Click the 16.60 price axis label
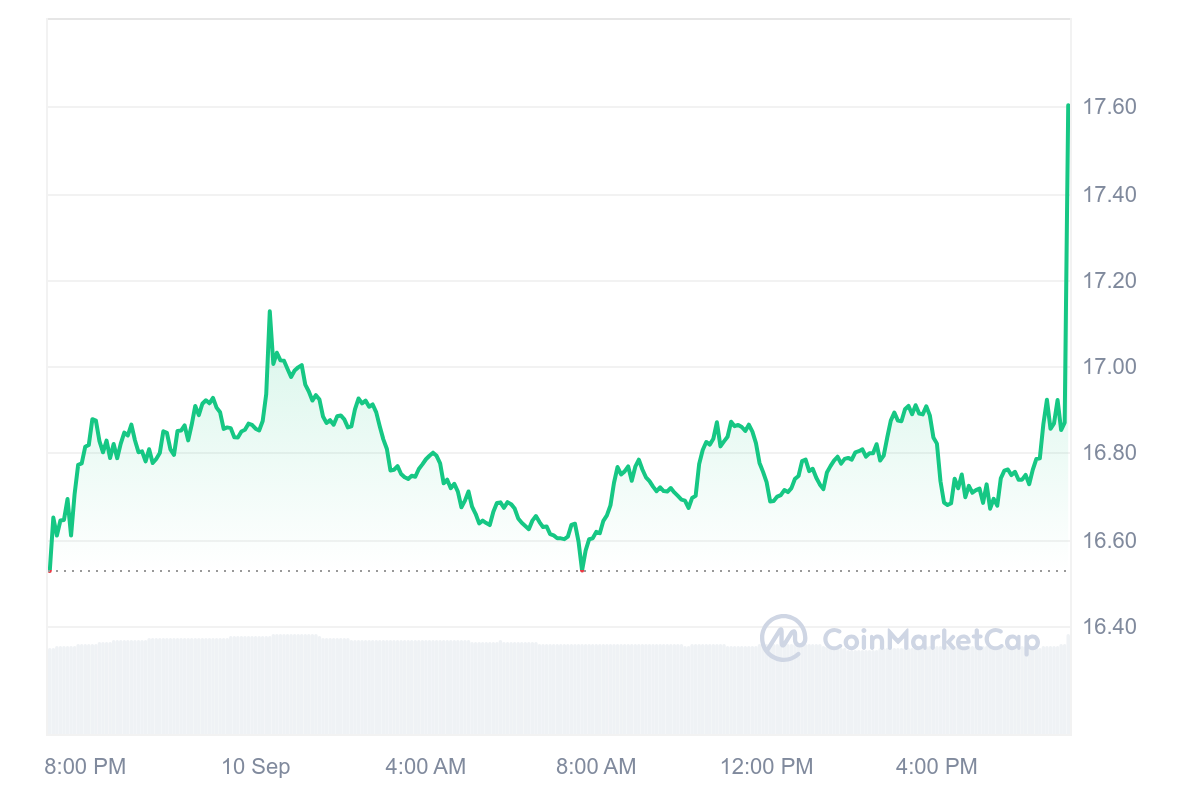The width and height of the screenshot is (1200, 800). pos(1110,541)
